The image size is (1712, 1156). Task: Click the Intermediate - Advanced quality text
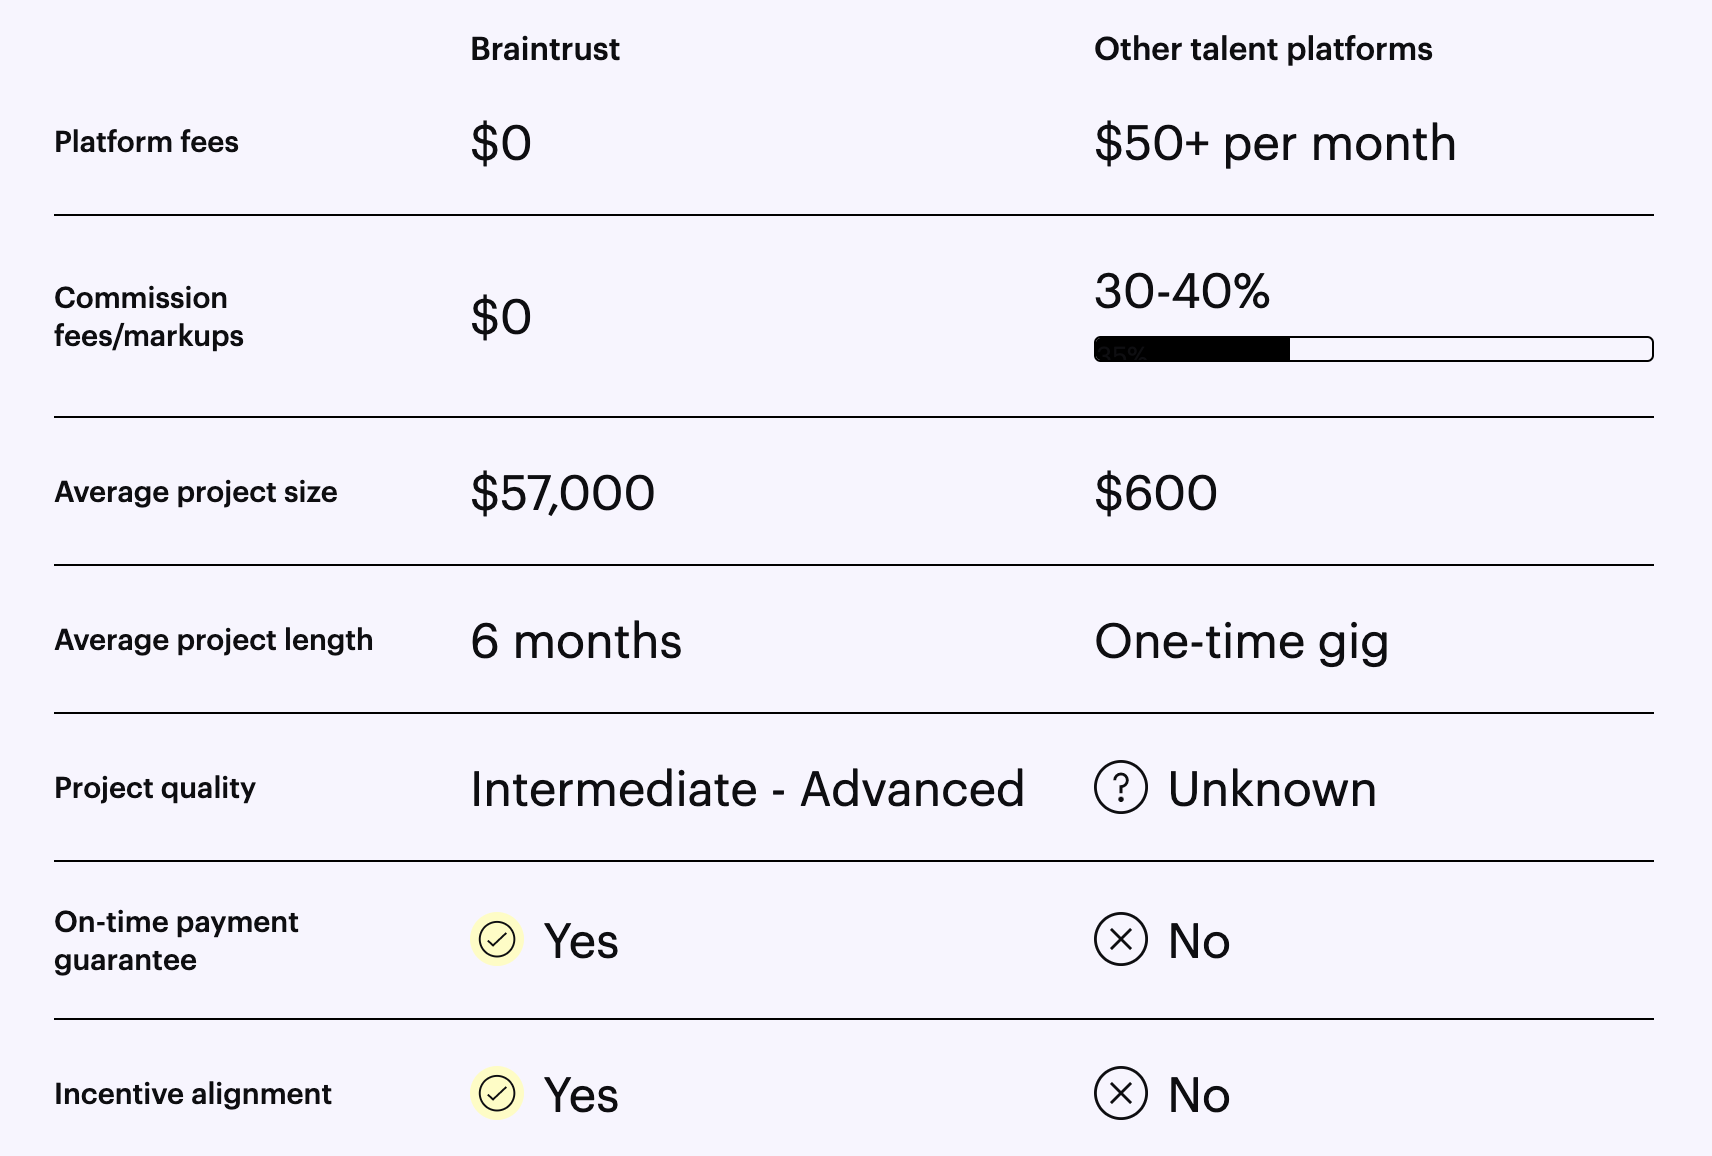(748, 789)
